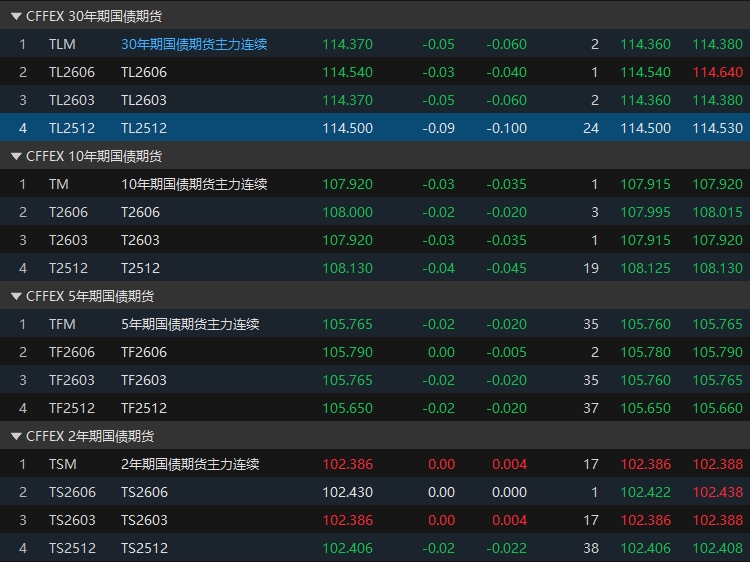750x562 pixels.
Task: Click TS2606 bid price 102.422
Action: (x=645, y=492)
